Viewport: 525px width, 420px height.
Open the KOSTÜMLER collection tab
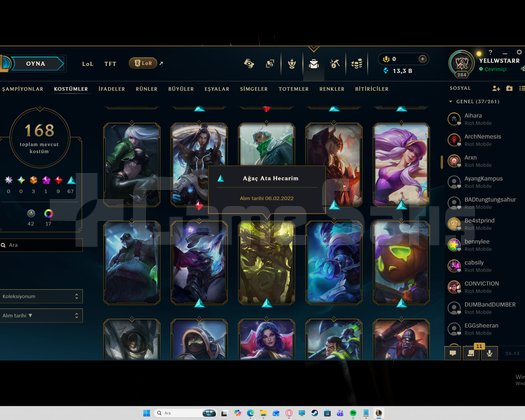71,89
